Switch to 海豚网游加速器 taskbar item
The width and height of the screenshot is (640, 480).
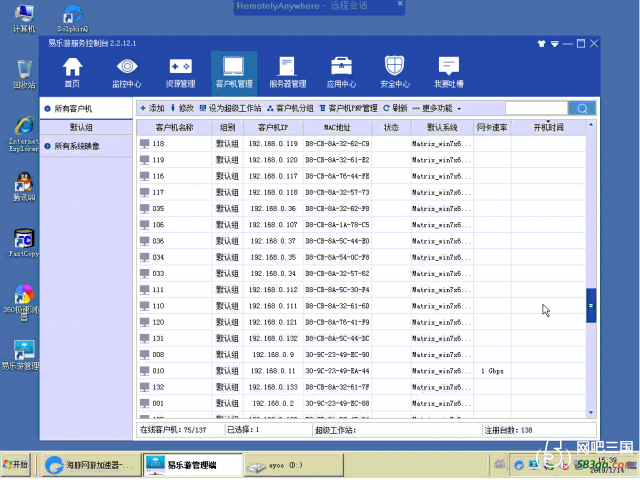(91, 464)
